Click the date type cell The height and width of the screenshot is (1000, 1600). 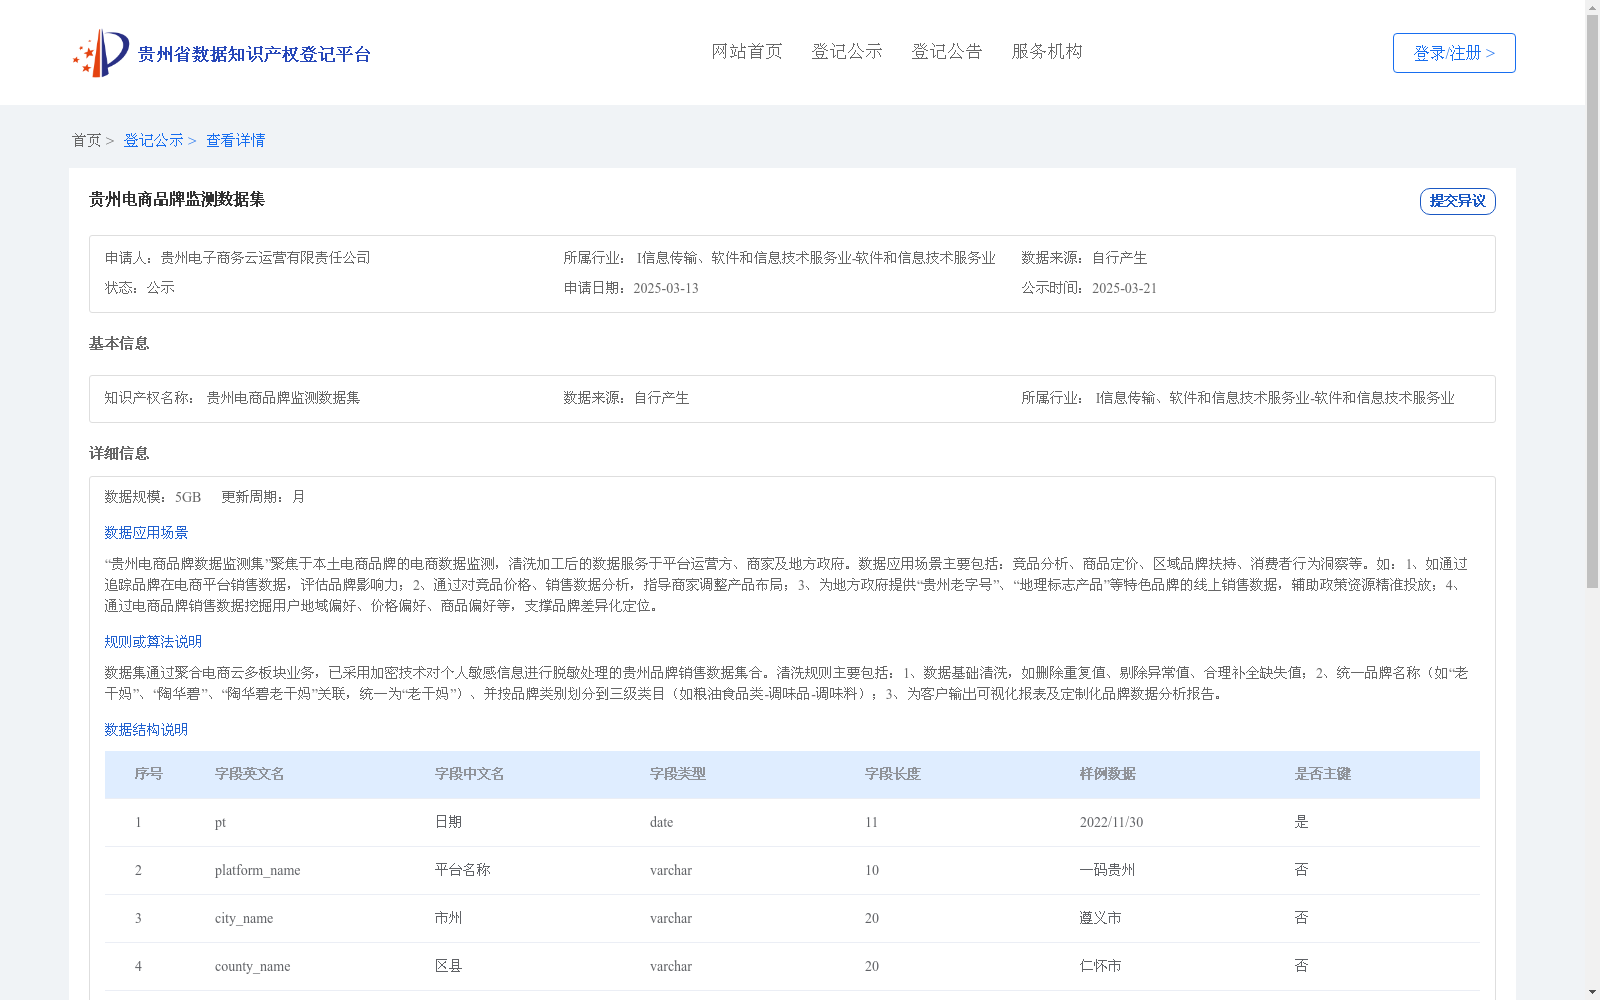point(662,823)
